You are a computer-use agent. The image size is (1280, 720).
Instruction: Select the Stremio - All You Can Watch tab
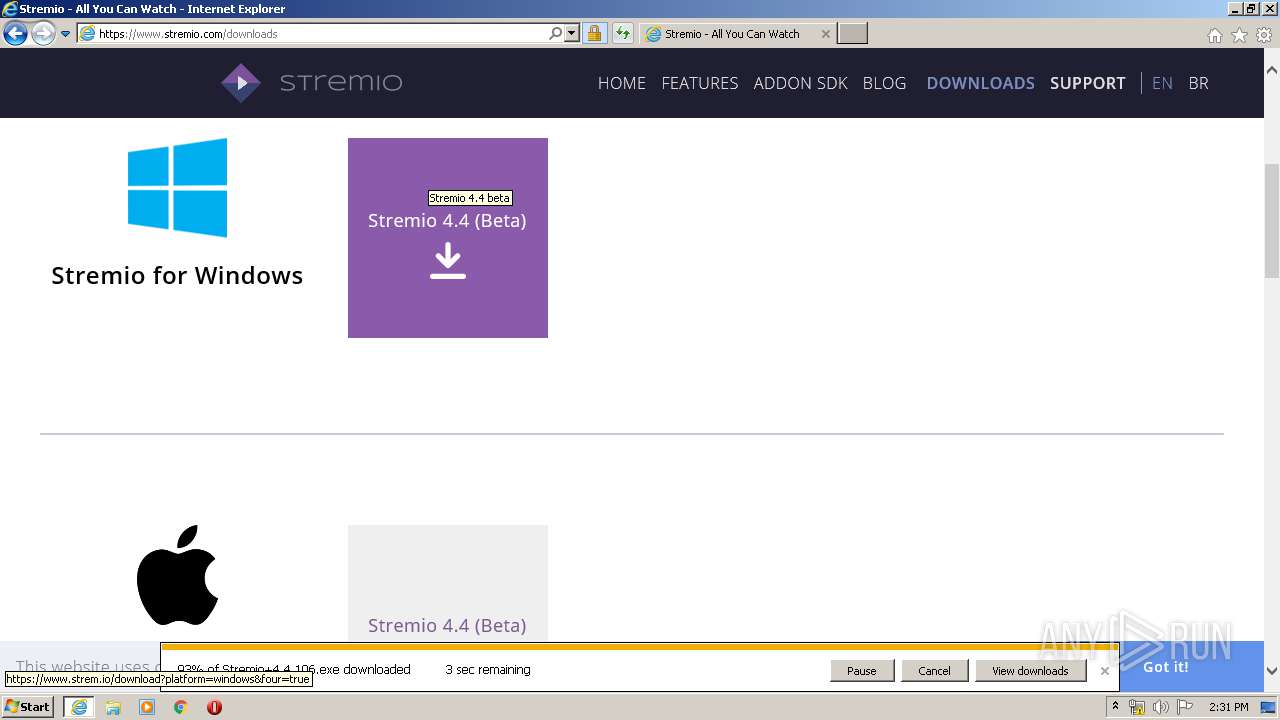point(737,34)
